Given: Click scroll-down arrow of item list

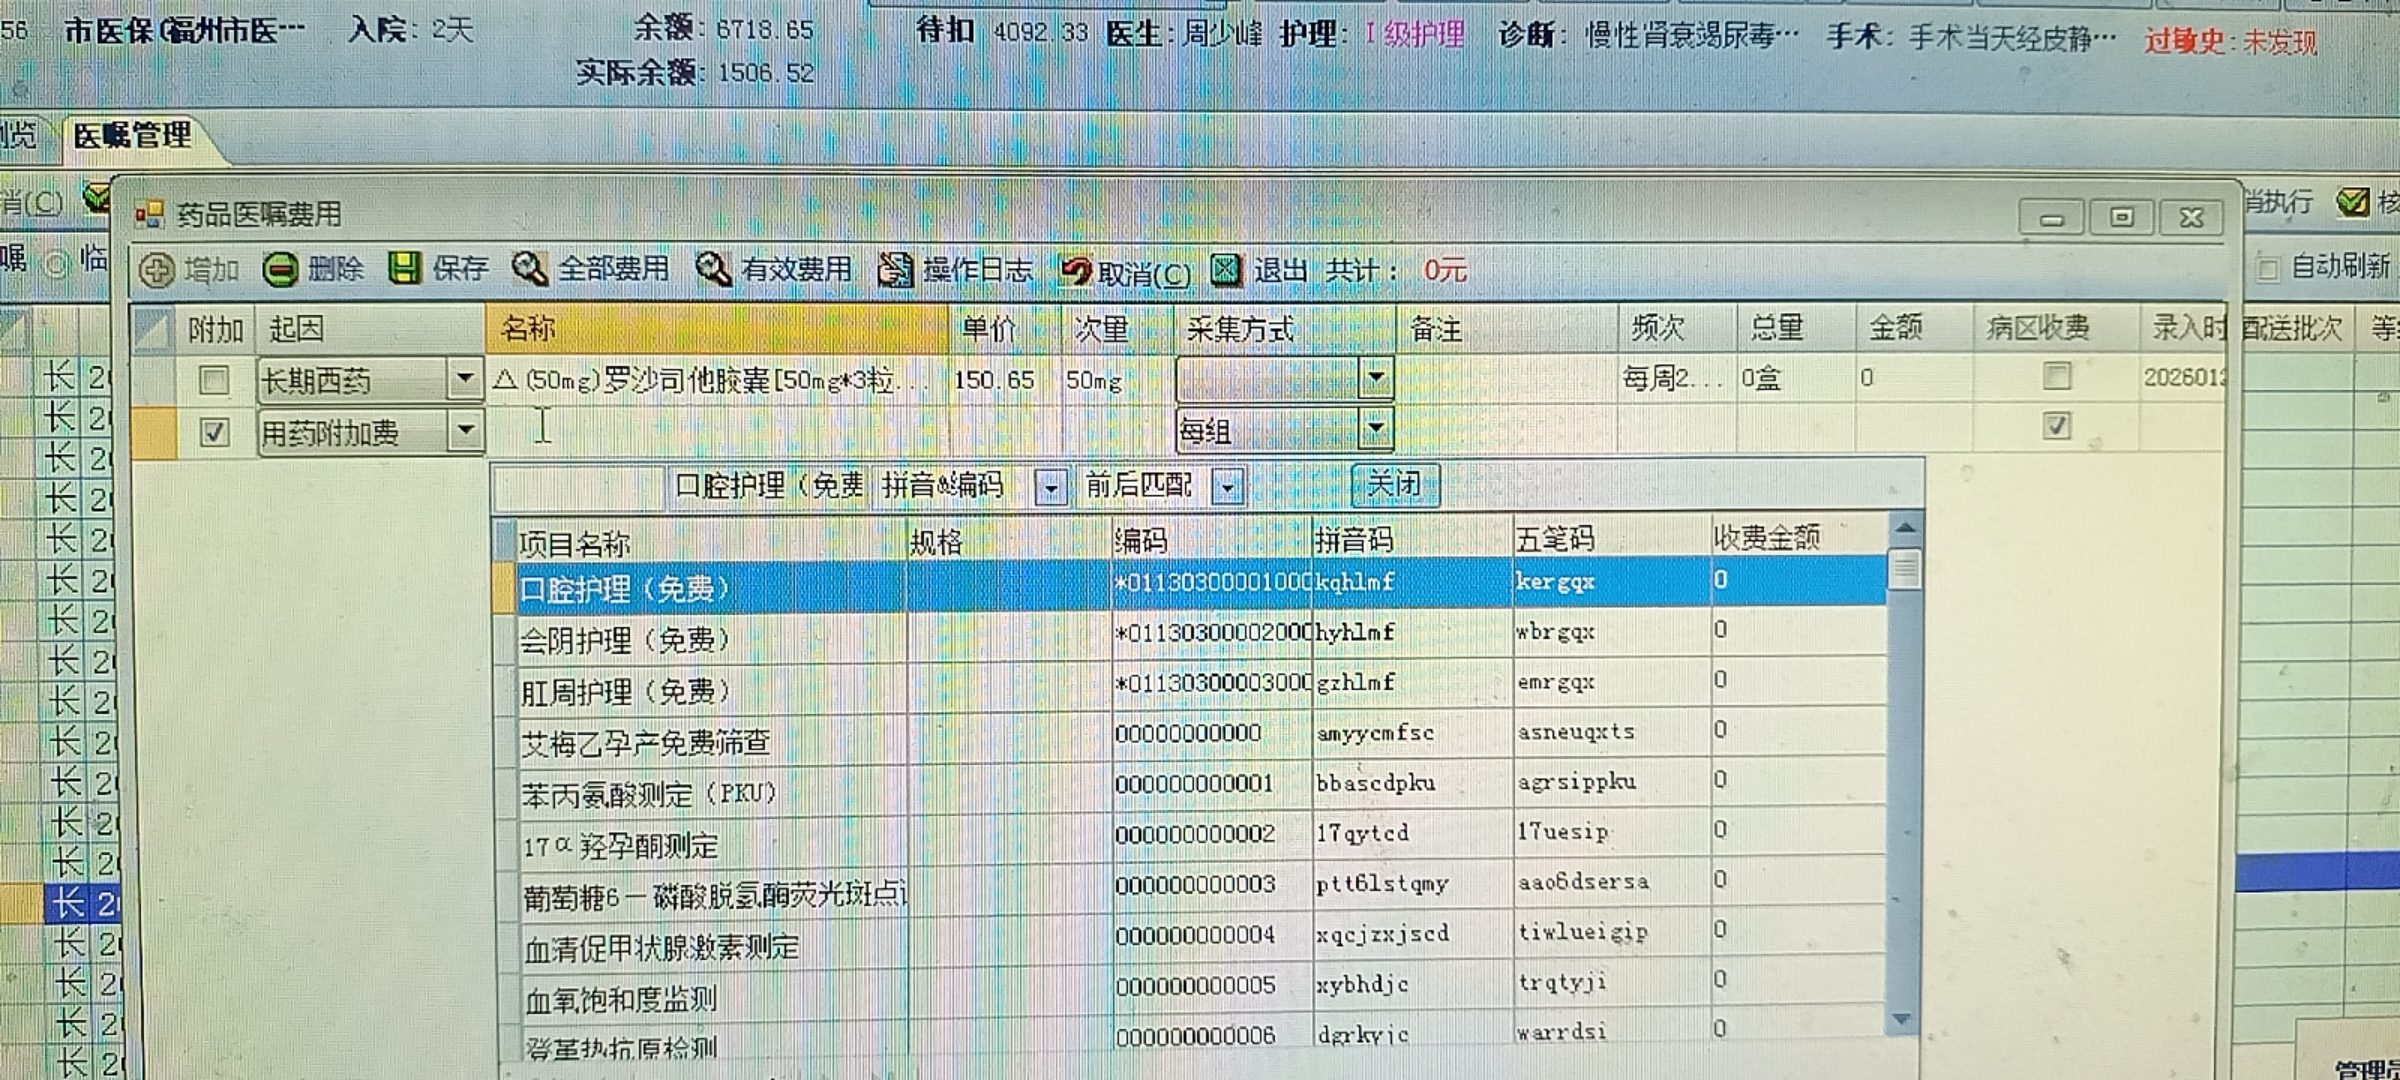Looking at the screenshot, I should [x=1902, y=1019].
